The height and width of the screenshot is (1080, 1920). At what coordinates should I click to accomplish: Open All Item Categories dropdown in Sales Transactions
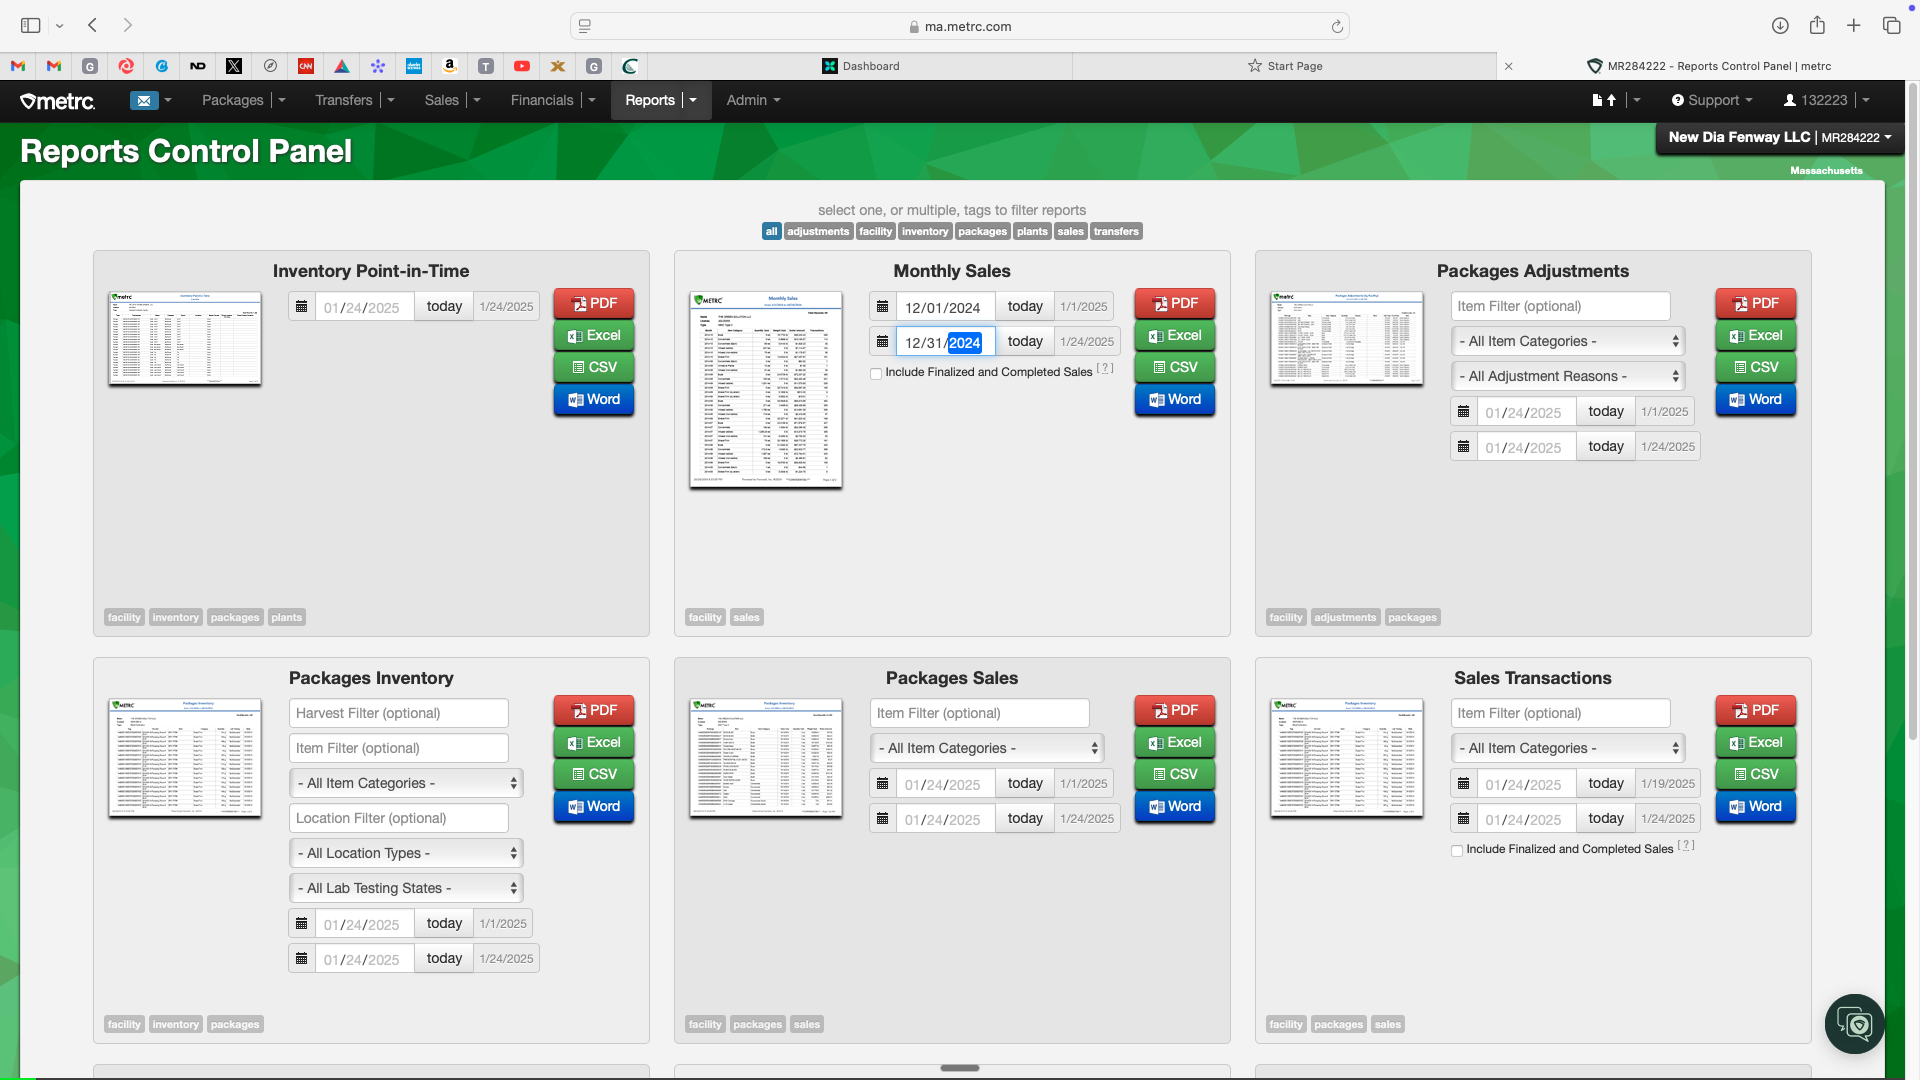(1568, 748)
